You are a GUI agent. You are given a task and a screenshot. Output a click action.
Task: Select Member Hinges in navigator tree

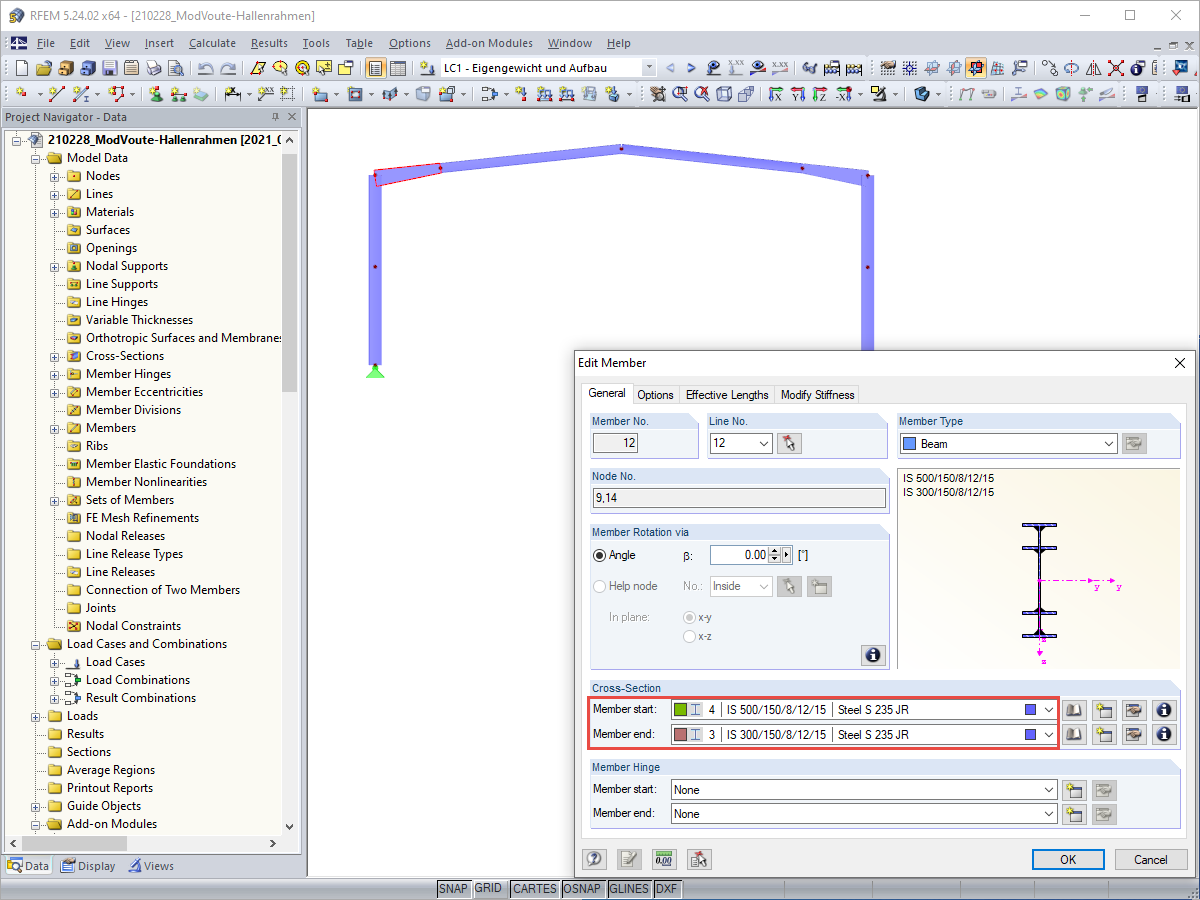click(x=128, y=374)
